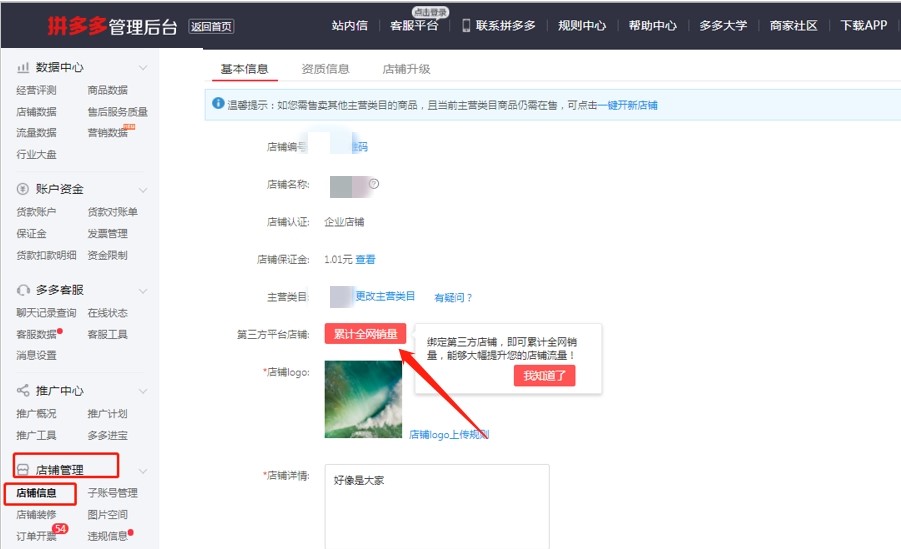Open 多多进宝 in the sidebar
This screenshot has height=549, width=901.
(x=107, y=435)
